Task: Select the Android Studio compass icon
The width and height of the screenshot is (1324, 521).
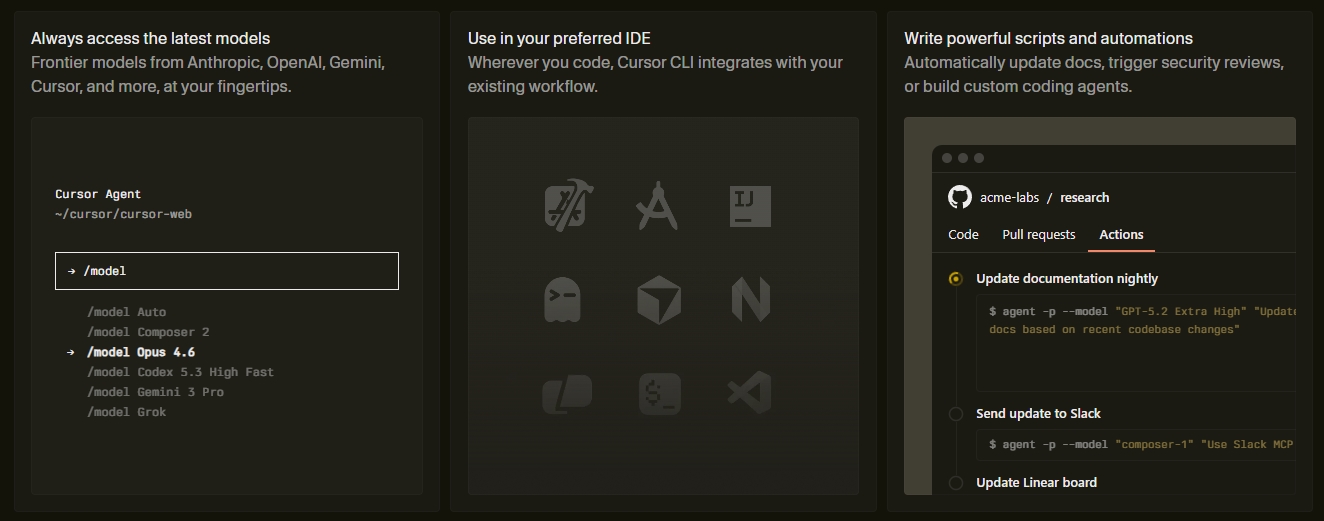Action: pyautogui.click(x=657, y=206)
